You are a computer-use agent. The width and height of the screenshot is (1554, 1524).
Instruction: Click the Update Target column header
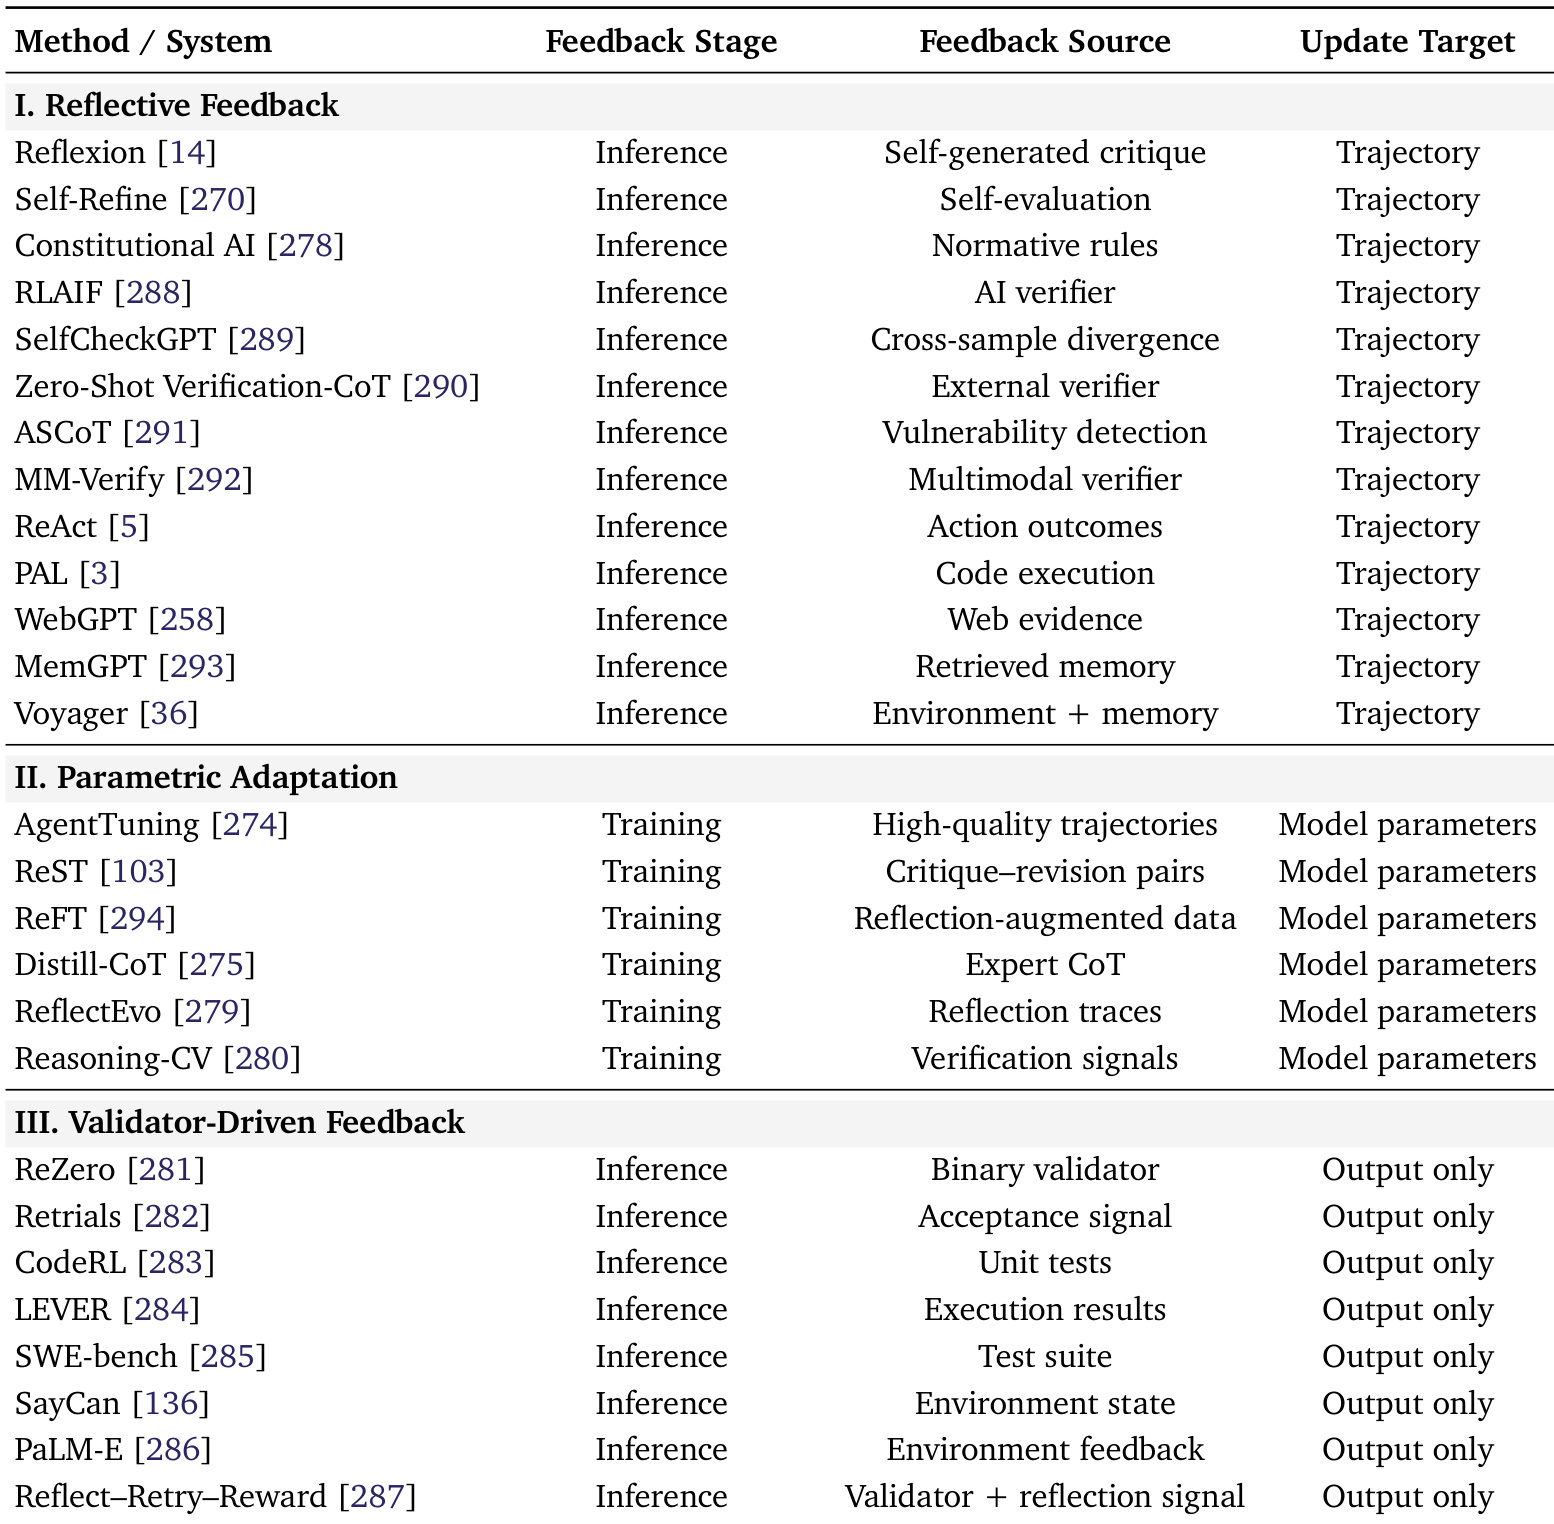coord(1406,42)
